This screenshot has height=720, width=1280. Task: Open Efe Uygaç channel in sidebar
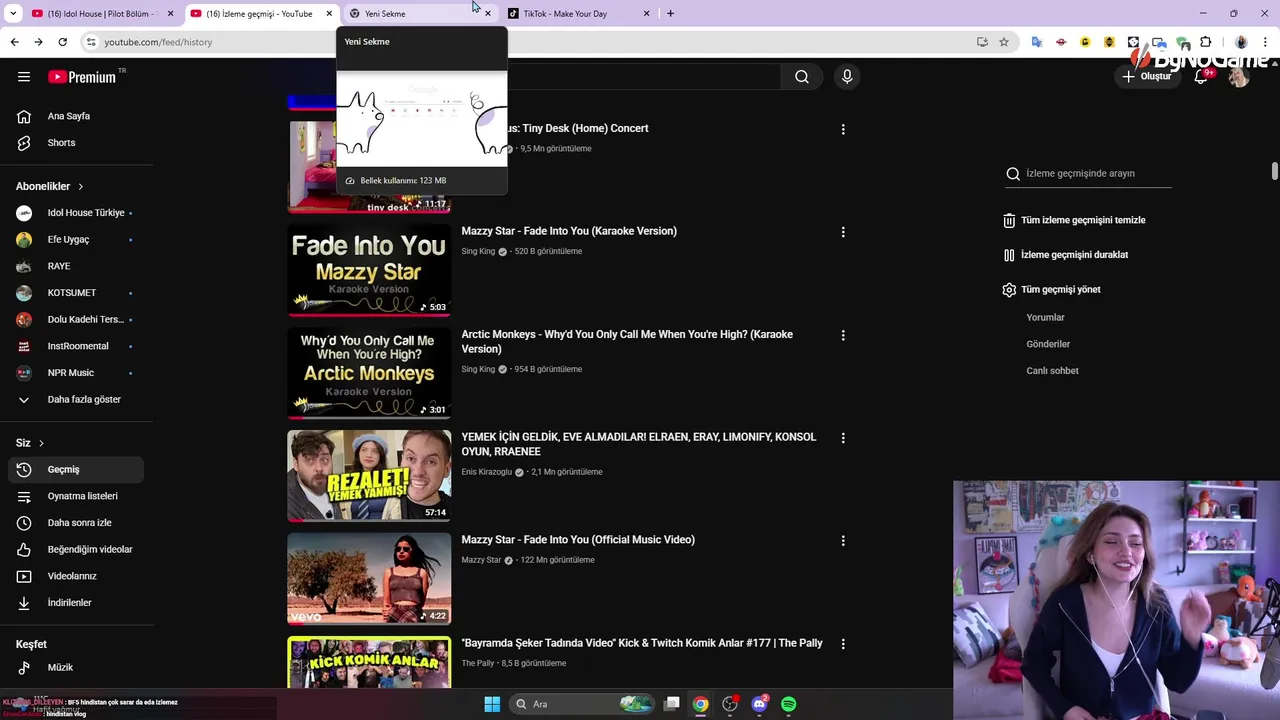[x=76, y=240]
